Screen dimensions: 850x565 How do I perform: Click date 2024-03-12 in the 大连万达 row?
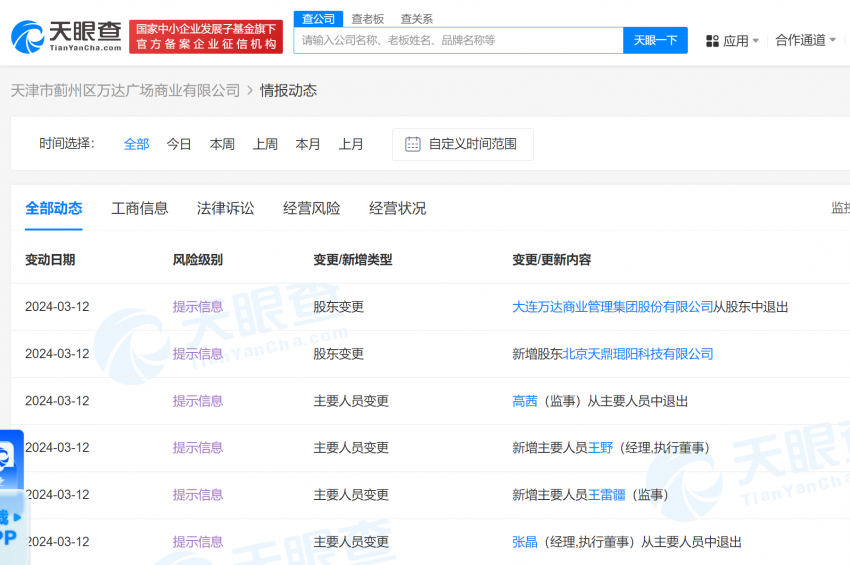pyautogui.click(x=57, y=307)
